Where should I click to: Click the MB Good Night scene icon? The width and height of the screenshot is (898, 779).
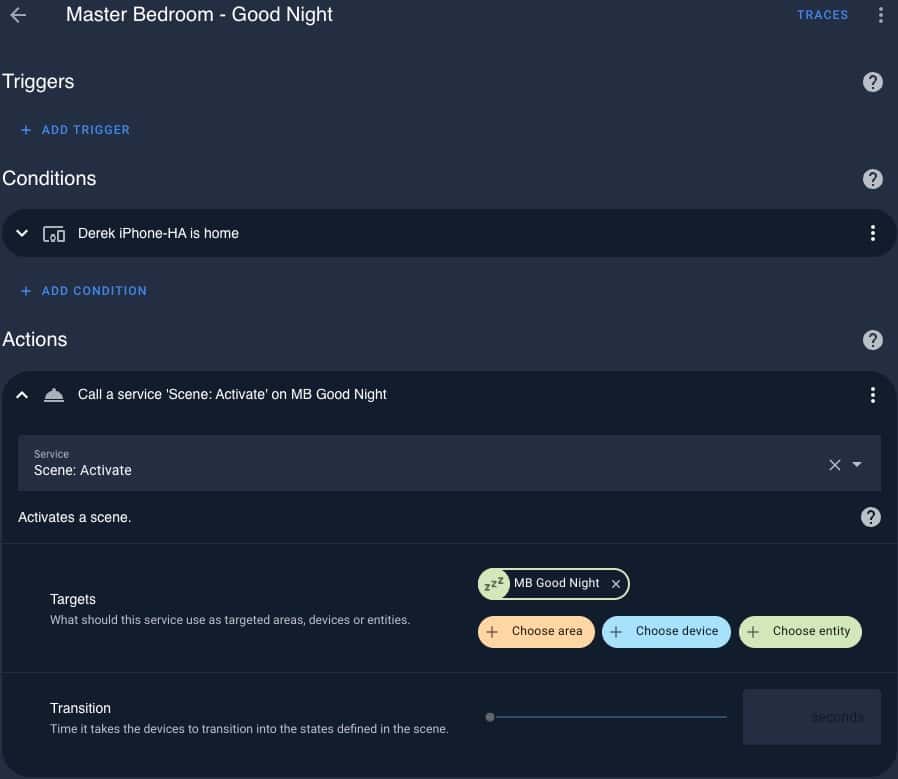(493, 584)
